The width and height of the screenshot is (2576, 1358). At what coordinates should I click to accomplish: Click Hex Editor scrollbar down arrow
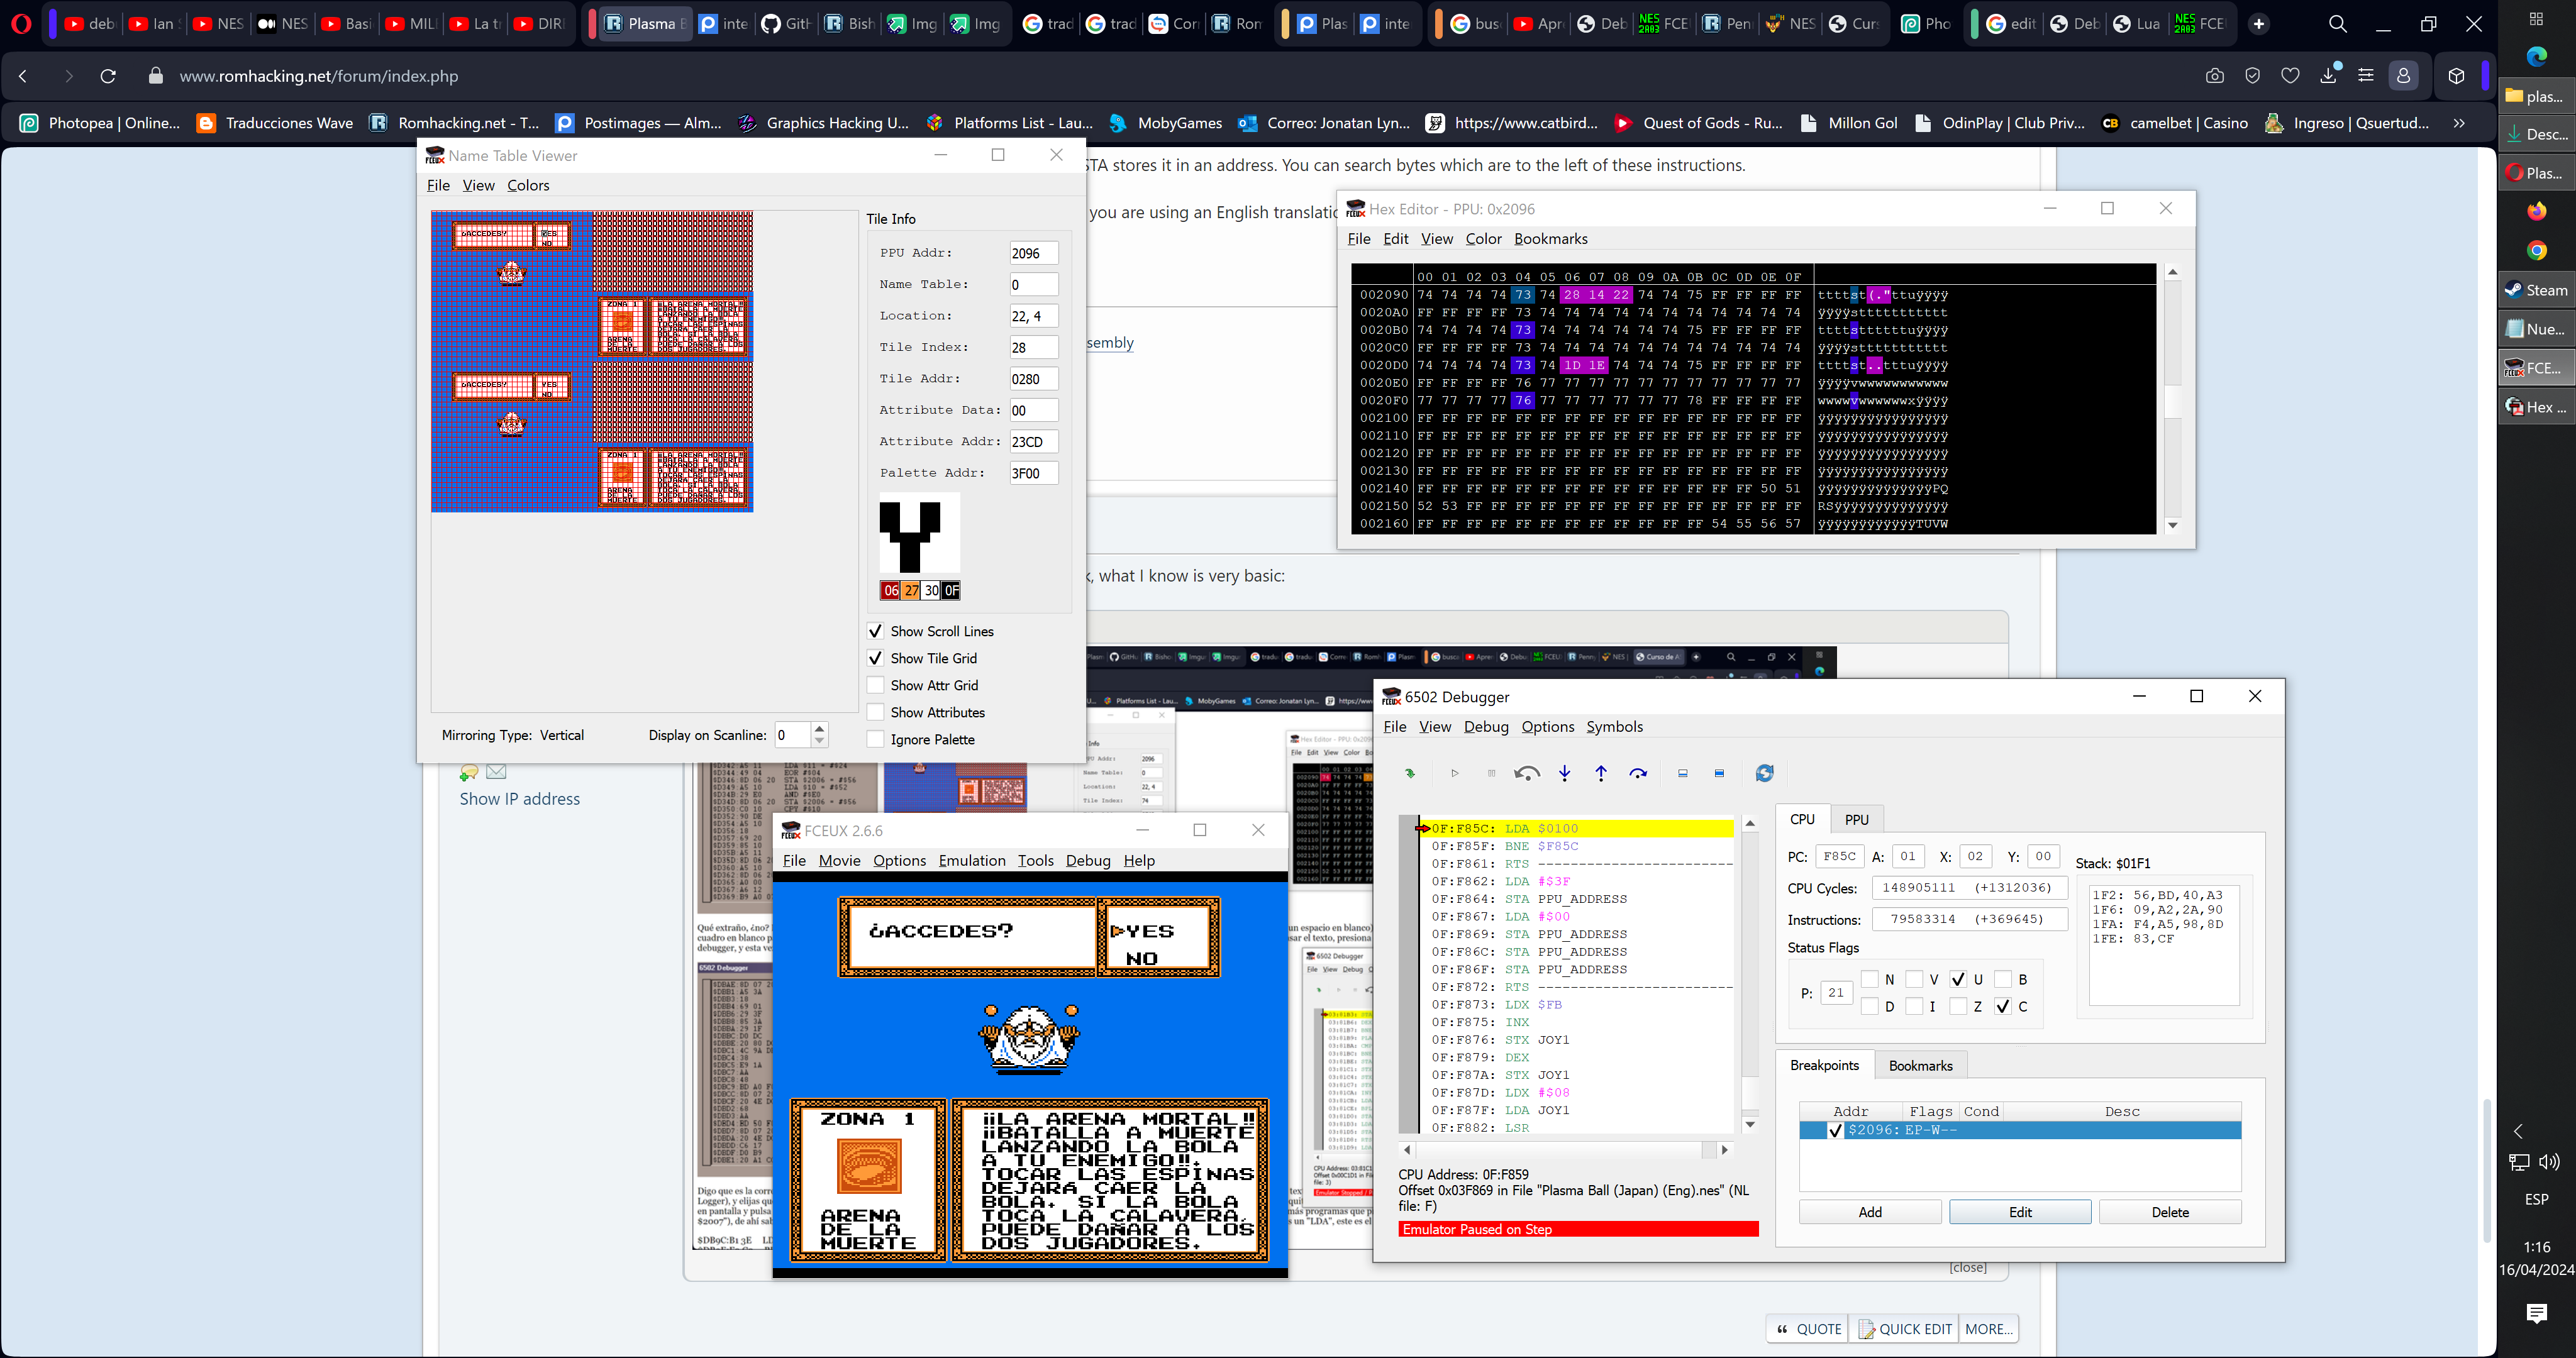tap(2172, 526)
